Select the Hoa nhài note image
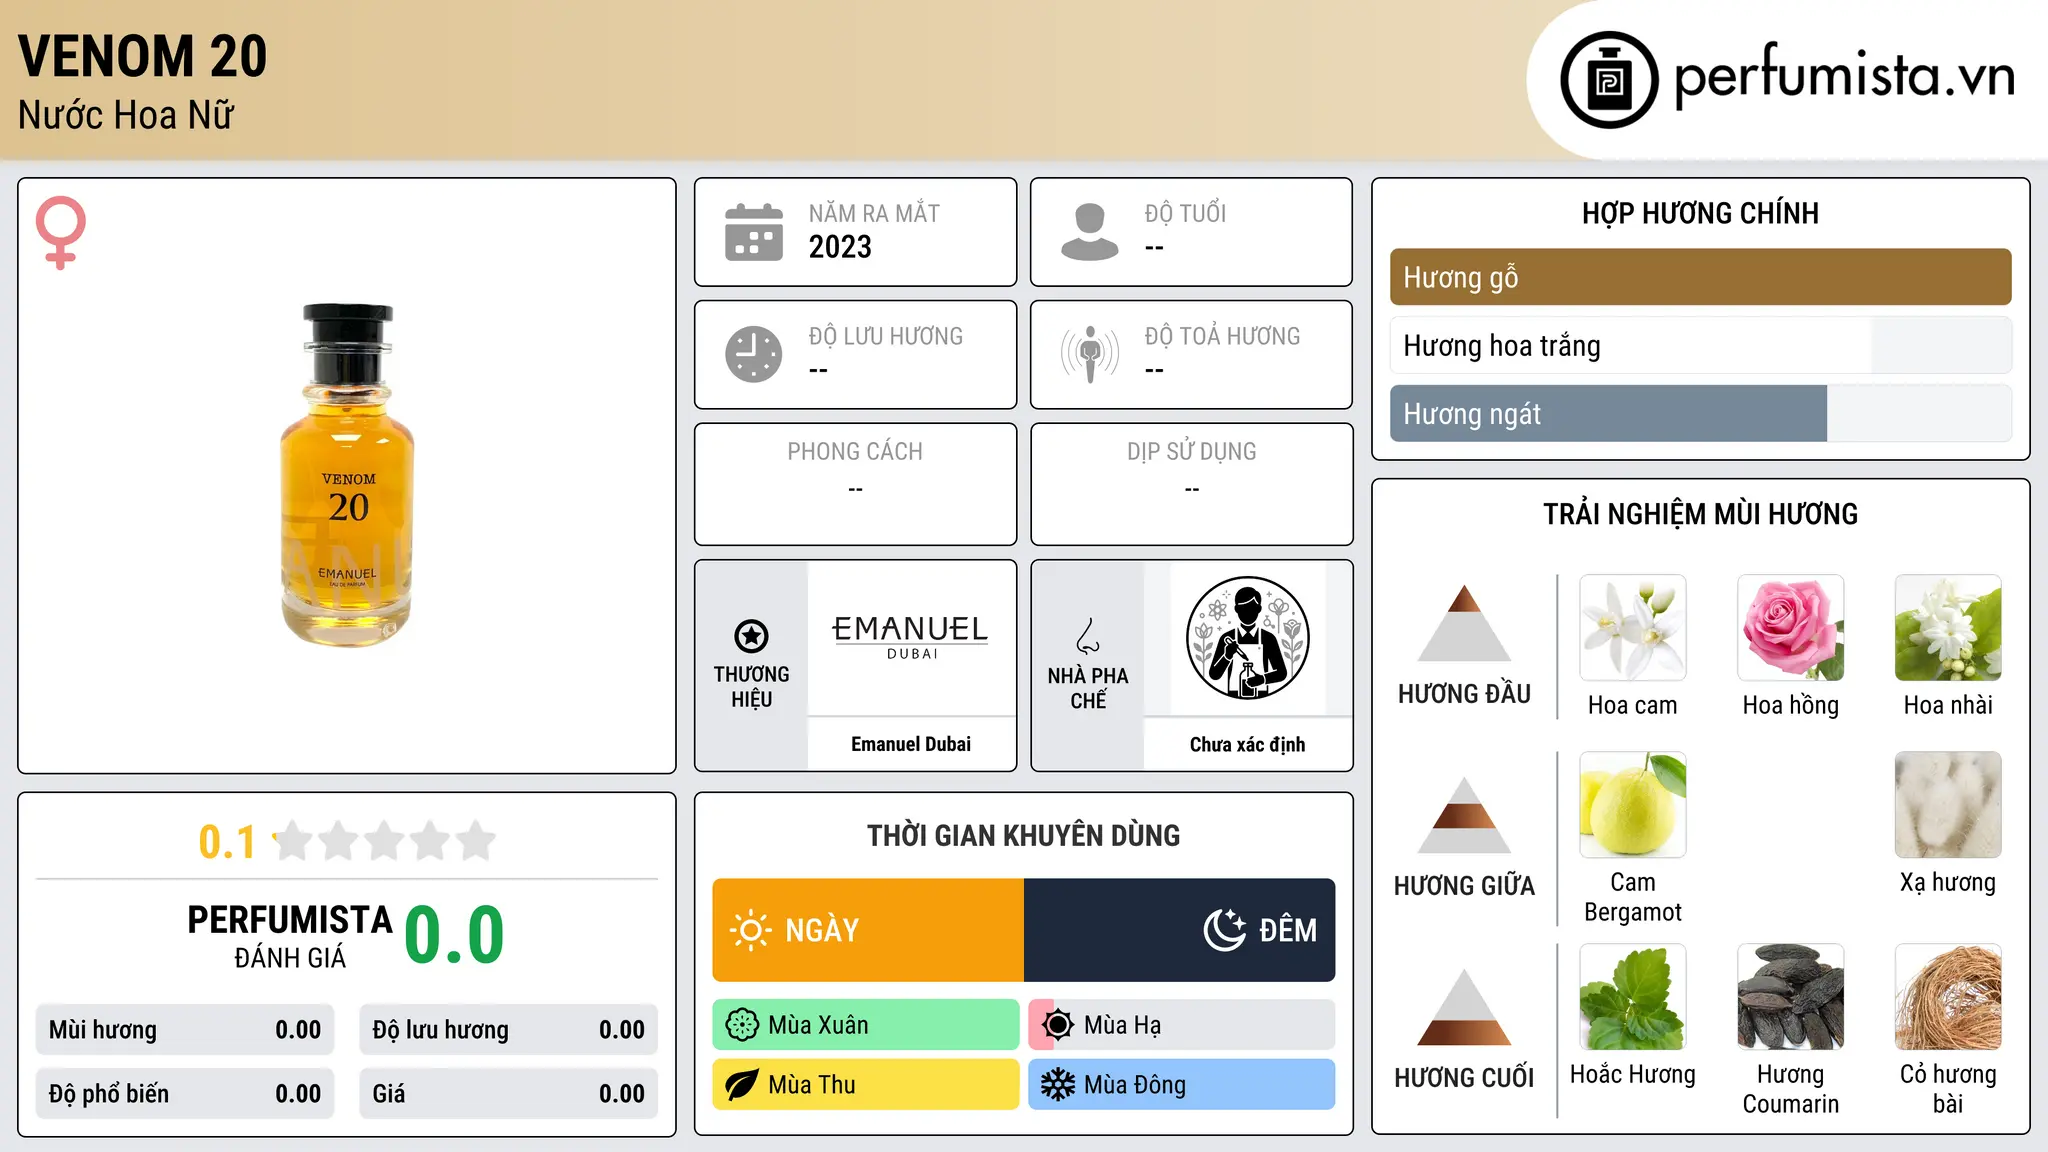2048x1152 pixels. (x=1948, y=628)
